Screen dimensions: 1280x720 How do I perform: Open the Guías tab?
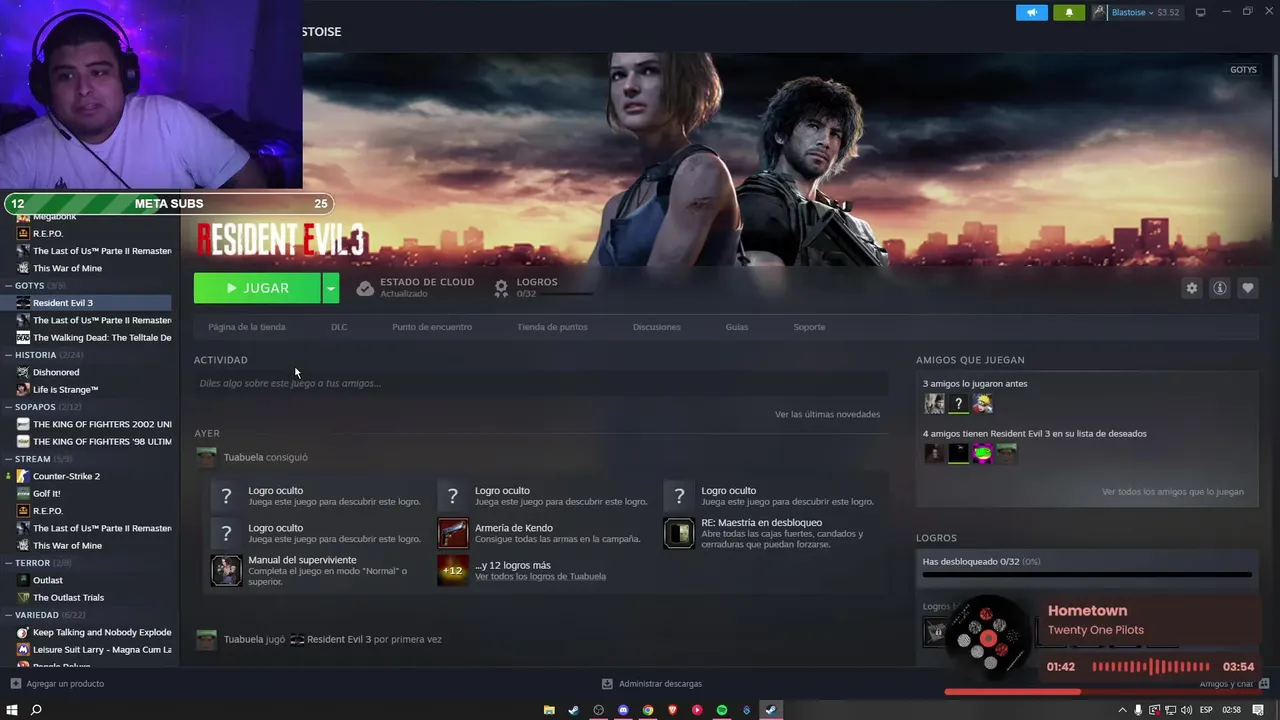tap(737, 327)
